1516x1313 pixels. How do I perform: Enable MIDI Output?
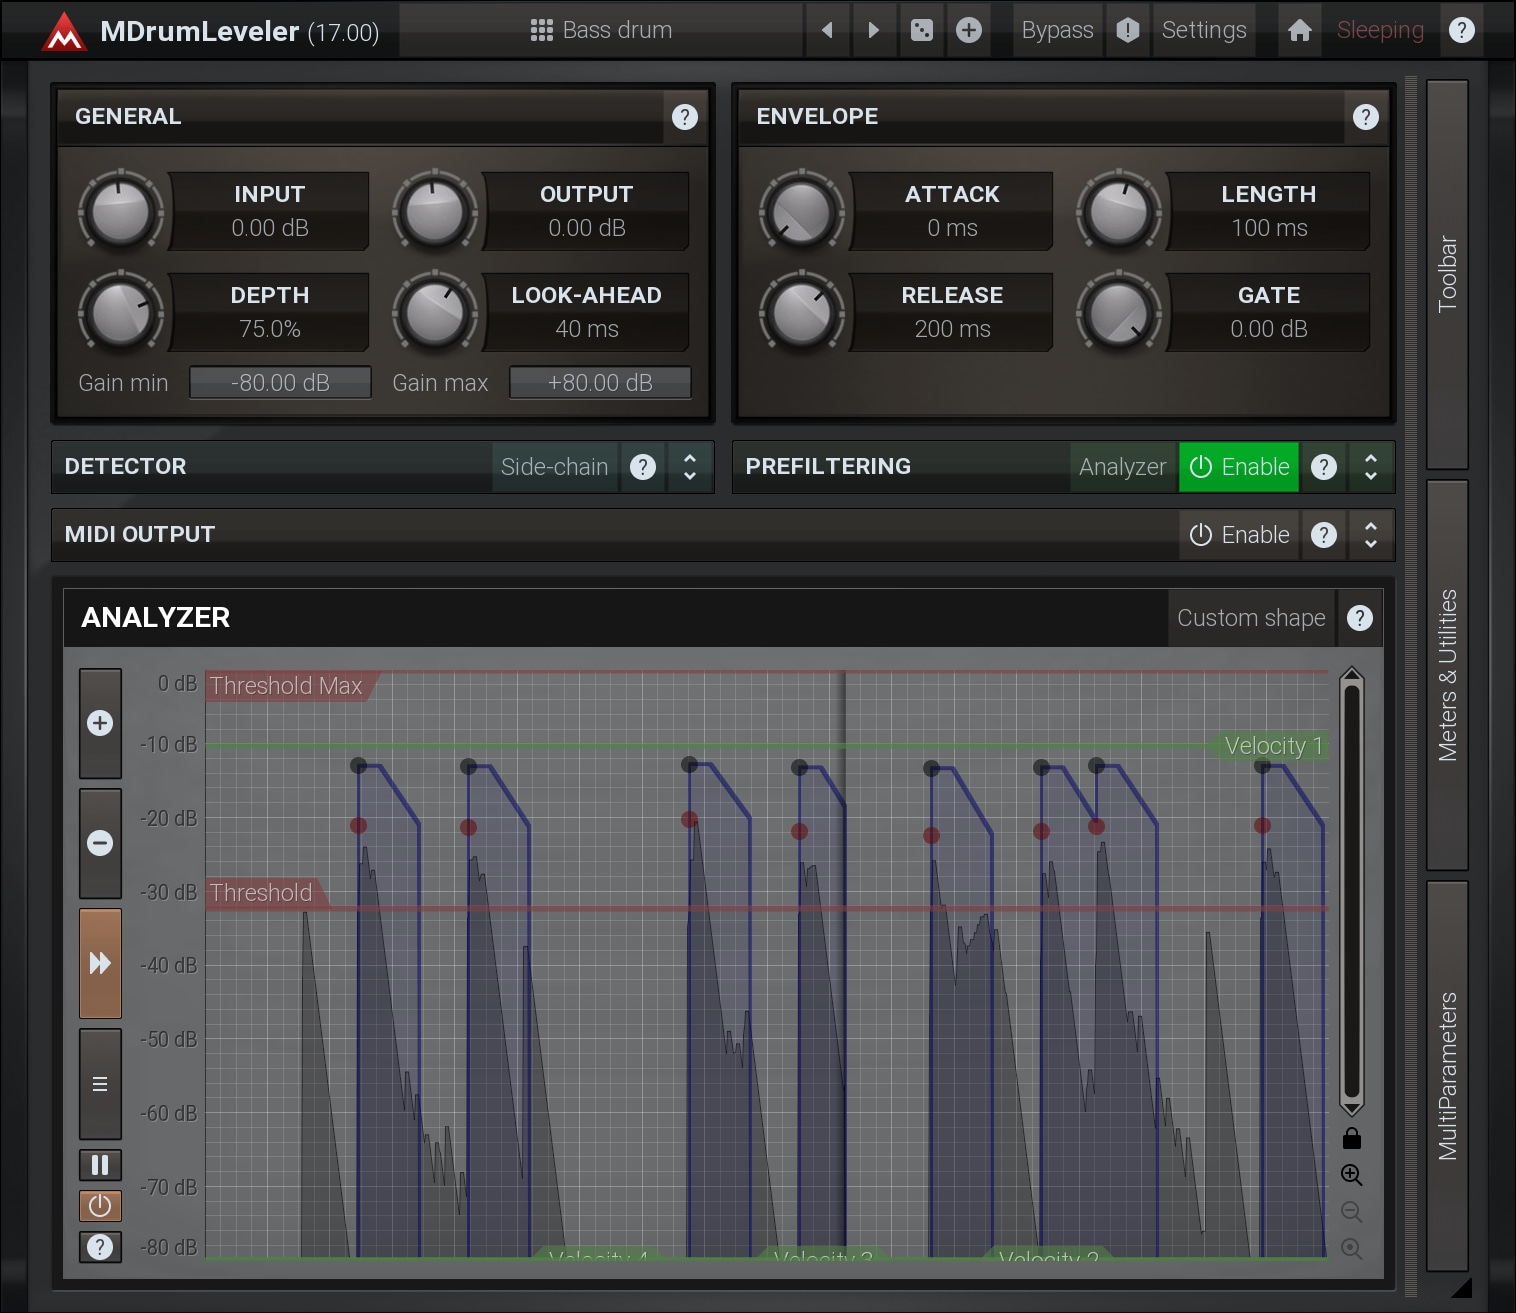[x=1238, y=535]
